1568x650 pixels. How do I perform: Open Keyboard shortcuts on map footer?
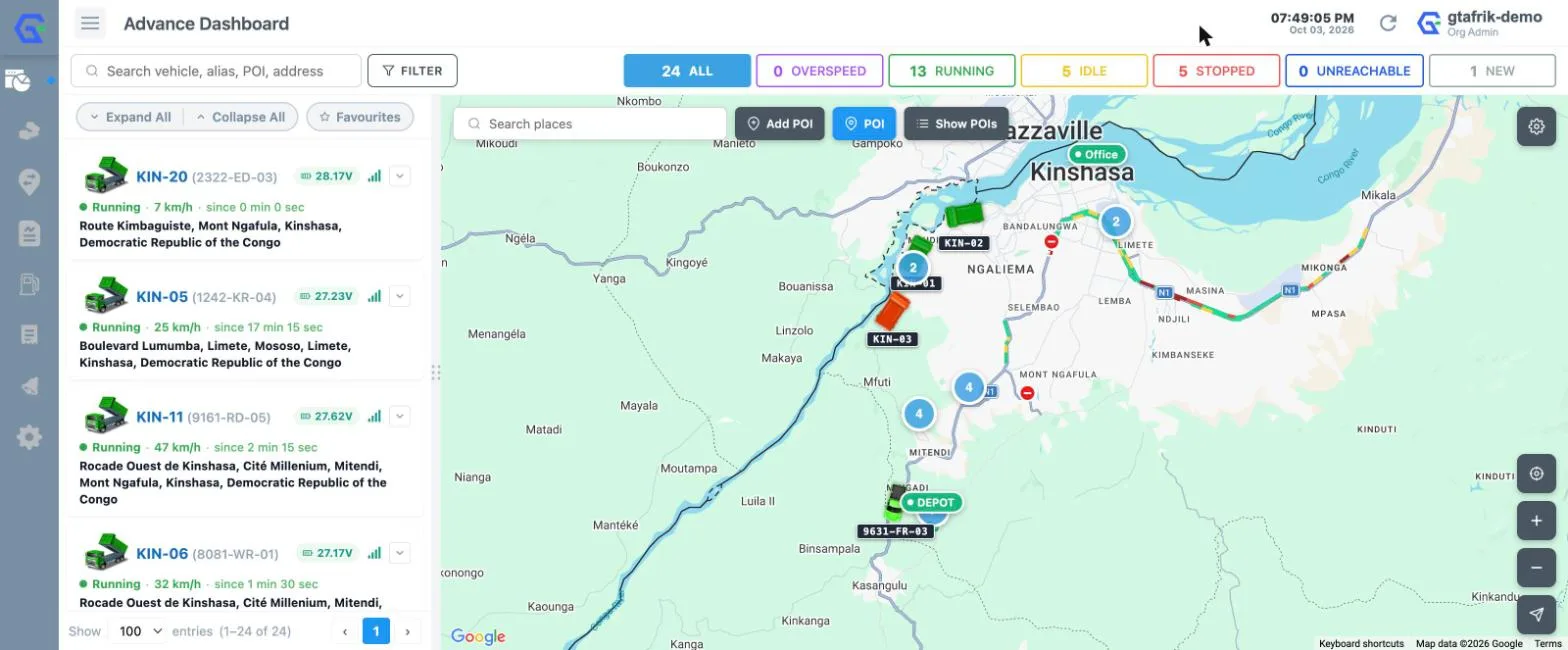coord(1361,644)
